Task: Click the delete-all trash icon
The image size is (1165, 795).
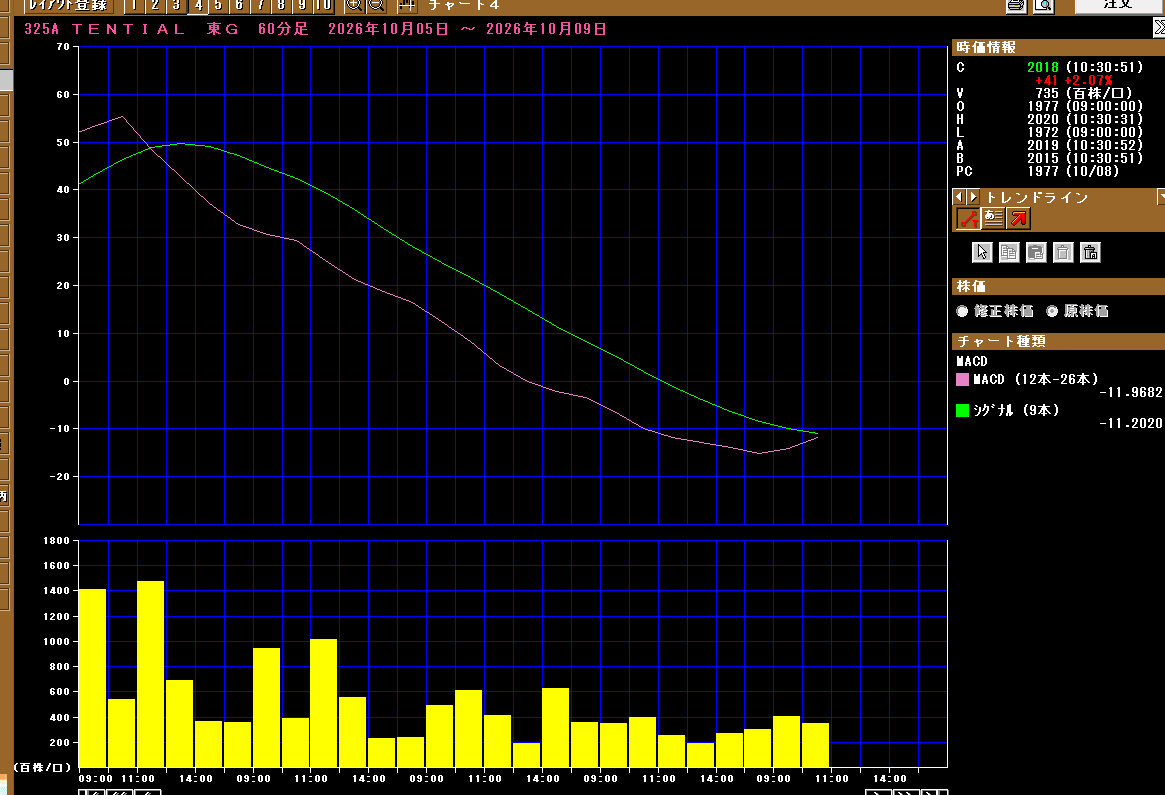Action: (1090, 253)
